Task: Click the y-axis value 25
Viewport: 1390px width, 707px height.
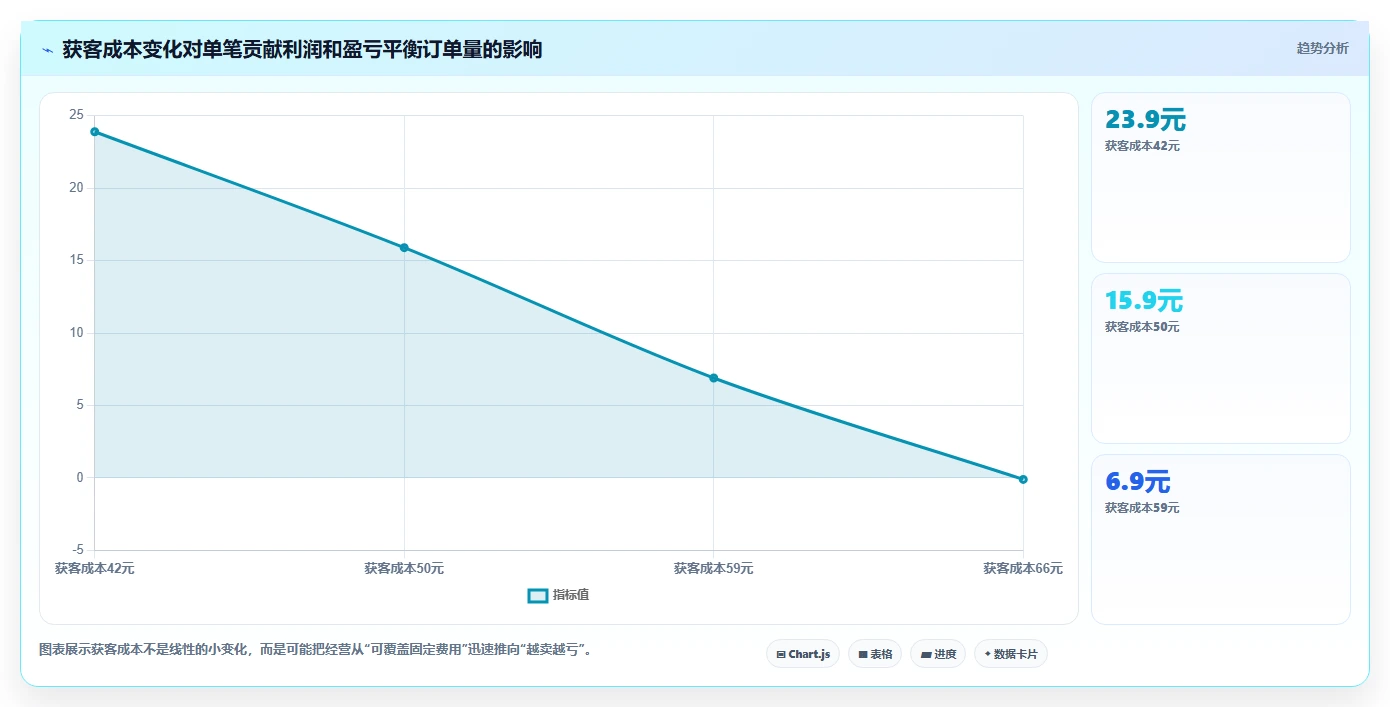Action: point(76,115)
